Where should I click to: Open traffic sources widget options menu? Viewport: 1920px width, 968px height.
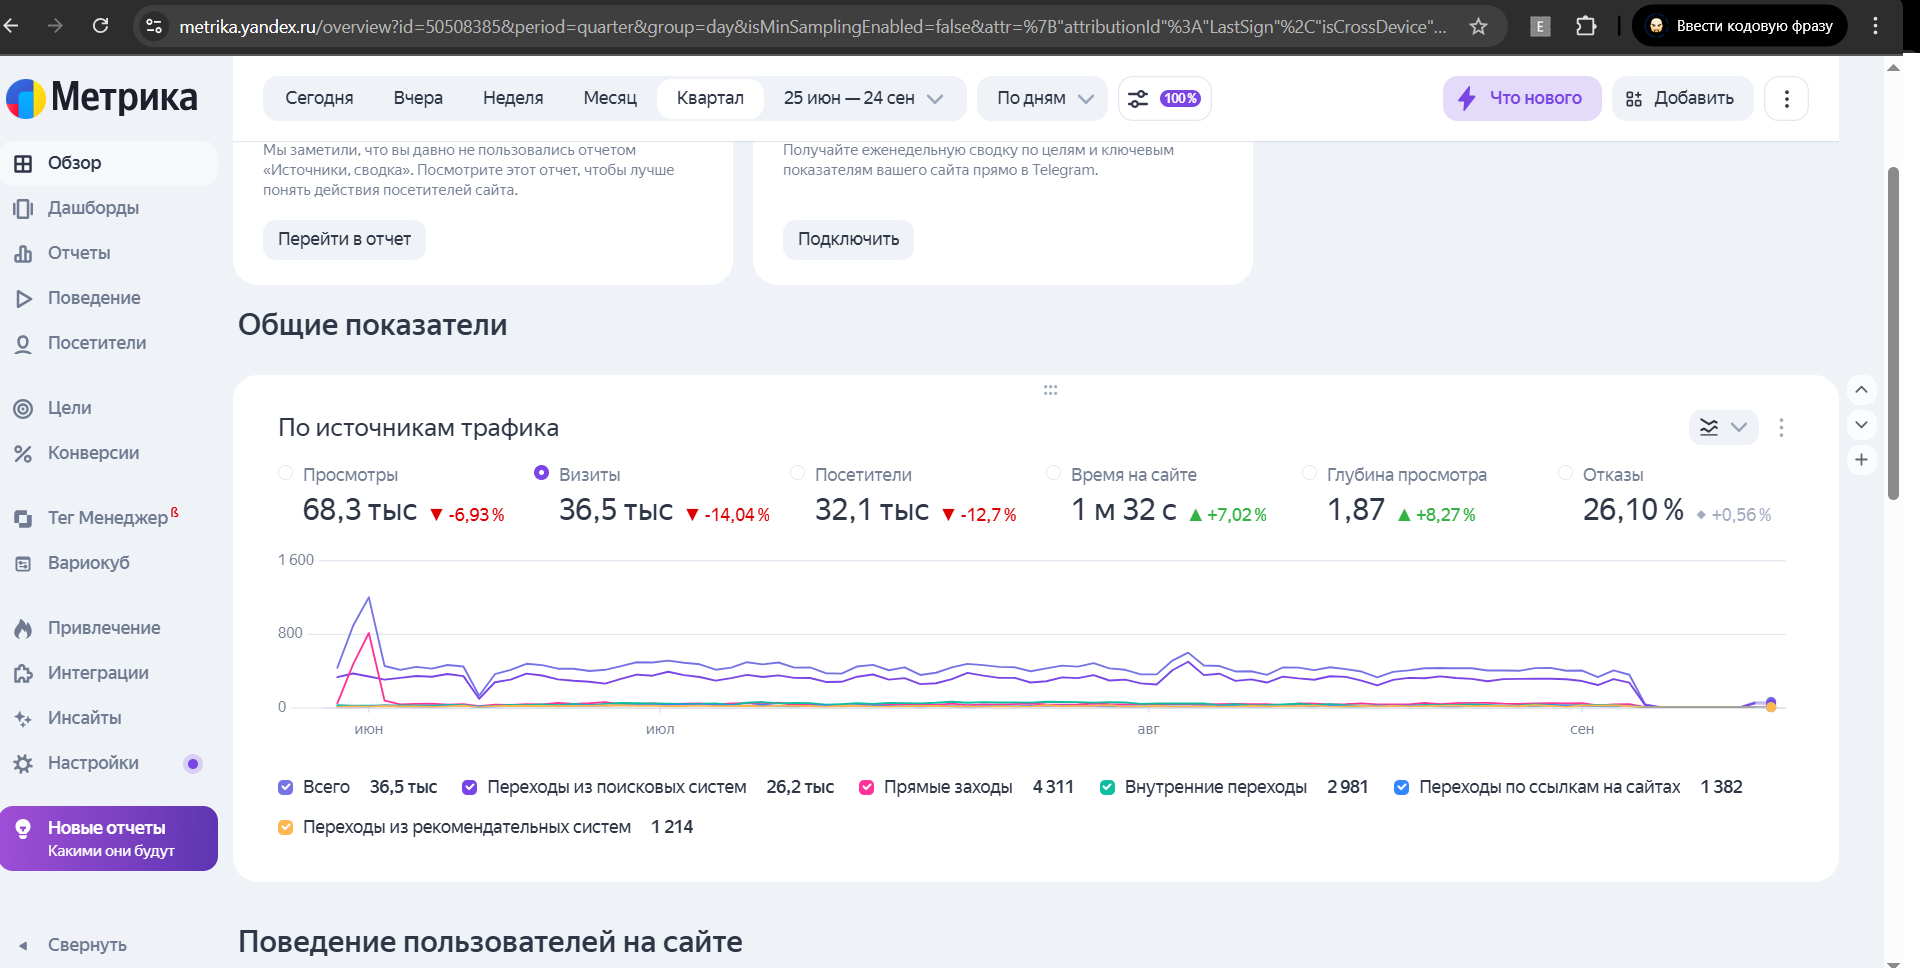(1781, 428)
